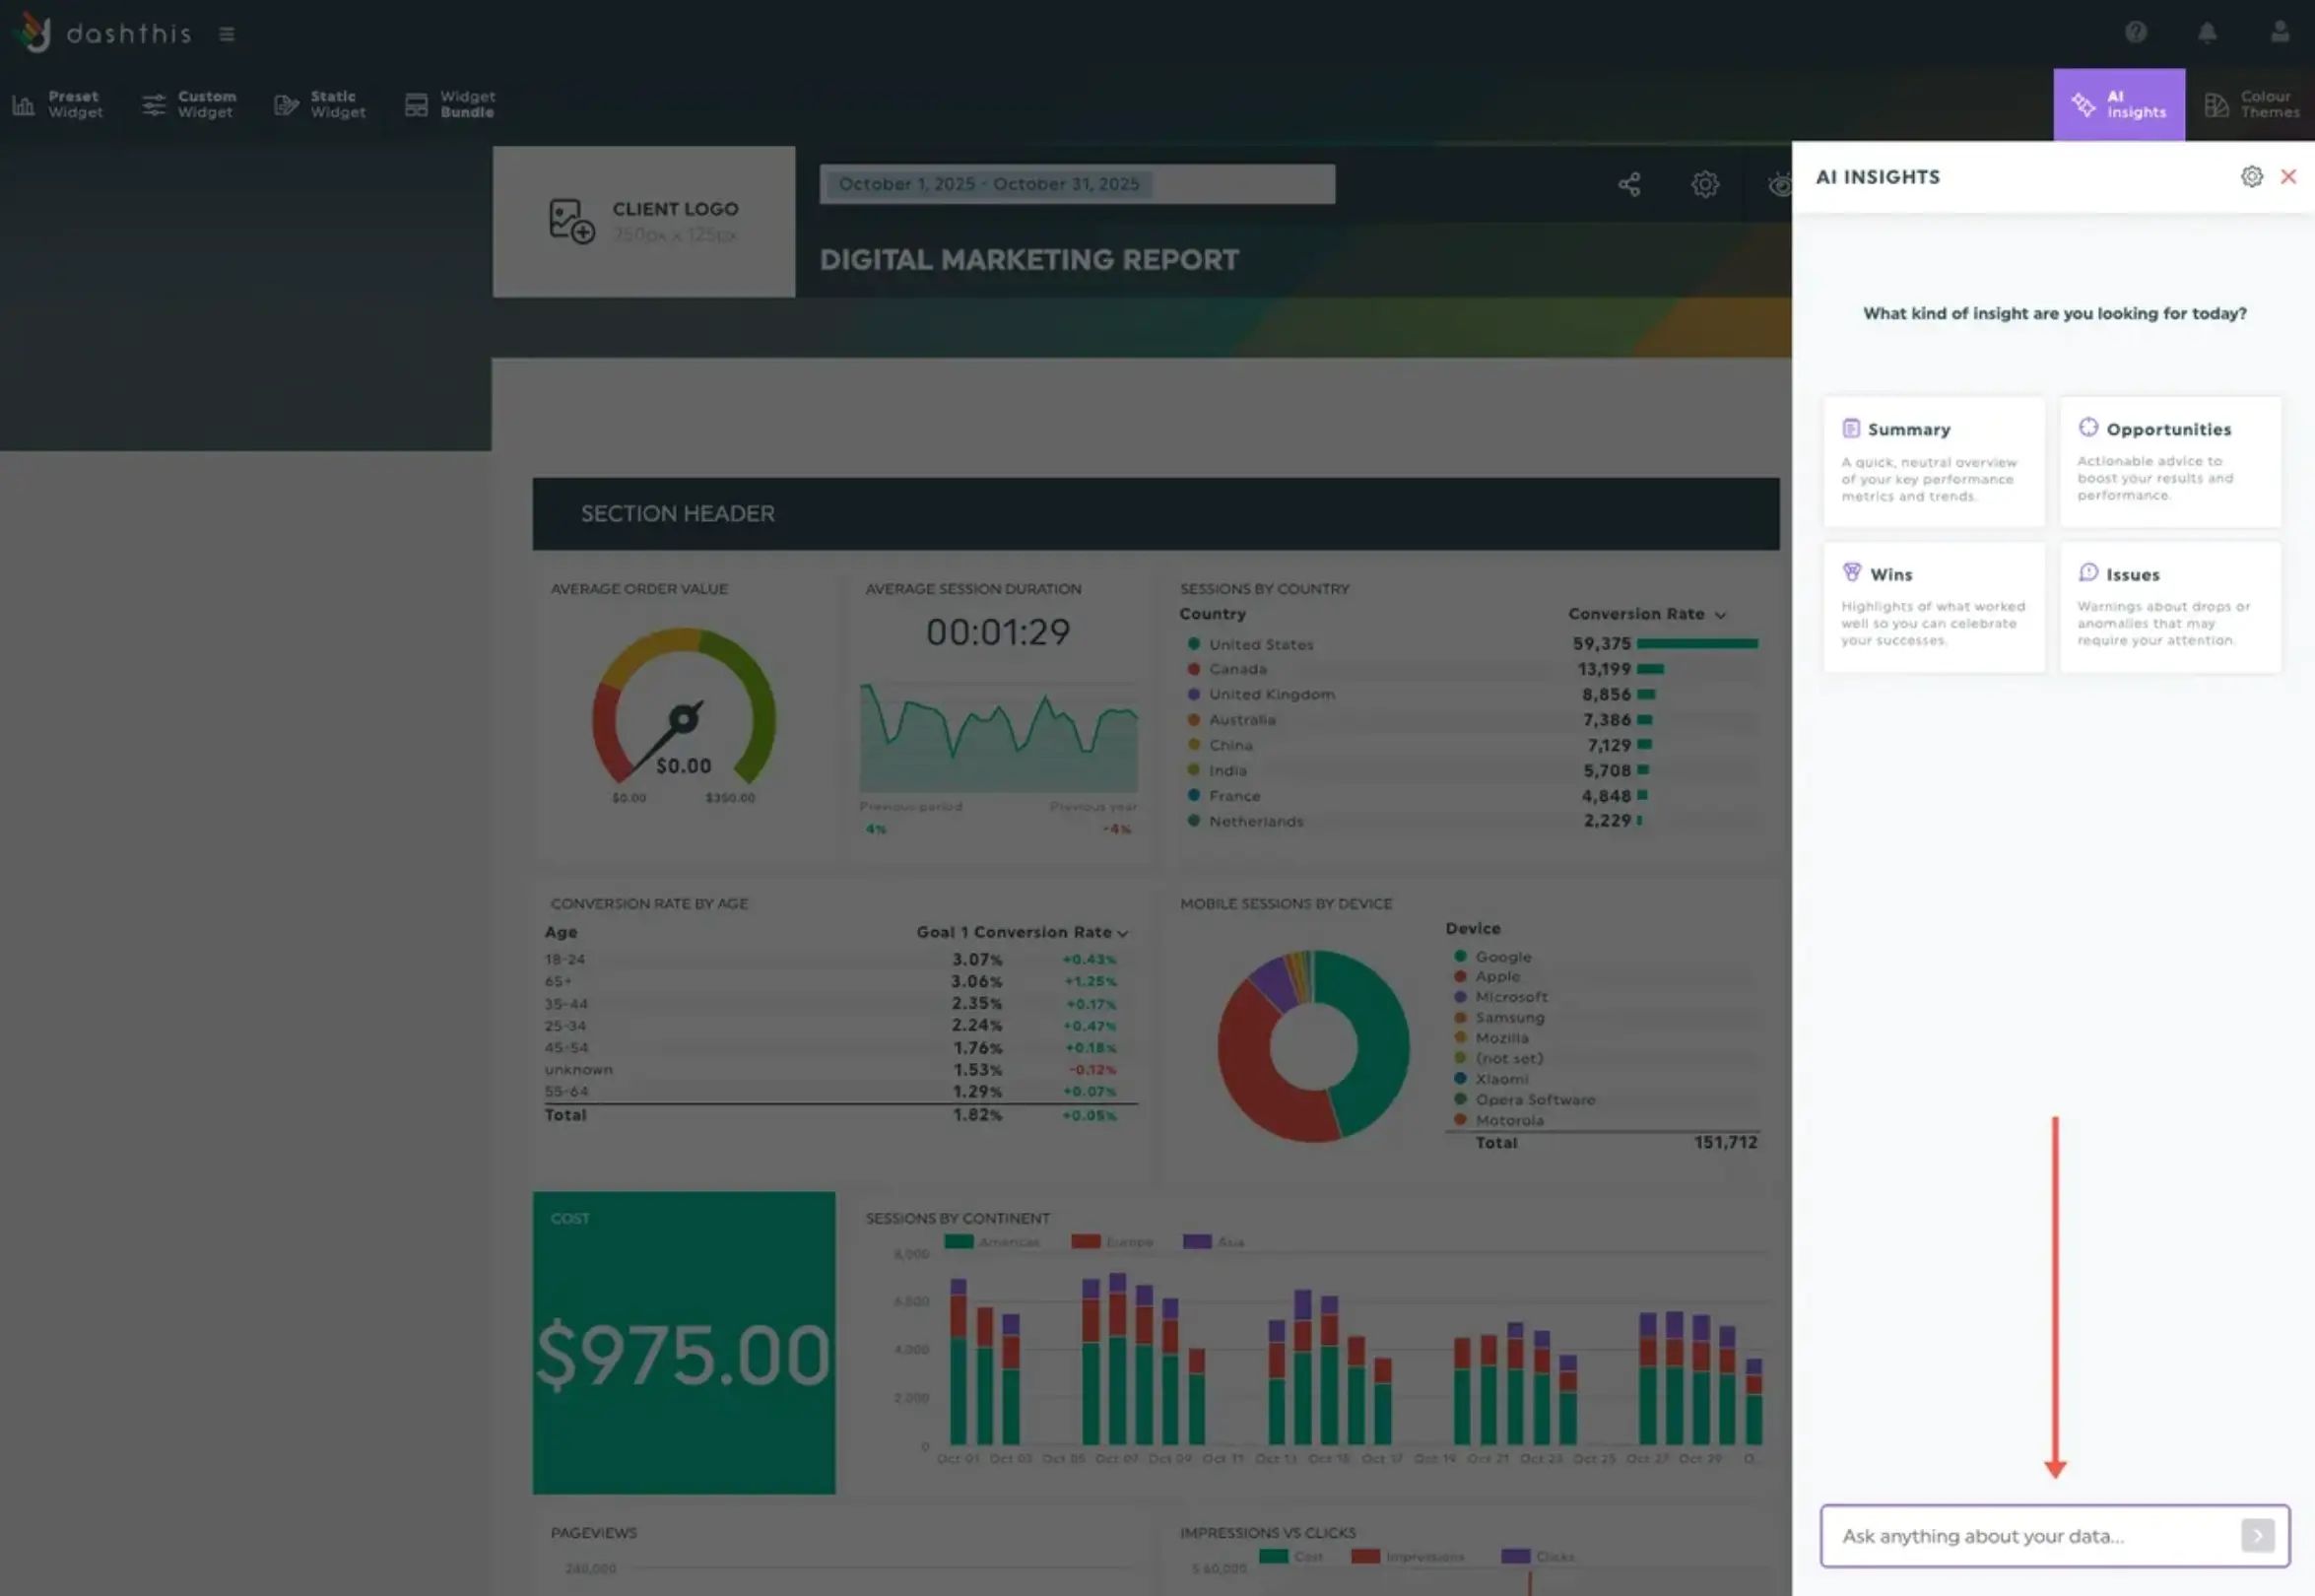Open the help icon in the top bar

[x=2136, y=32]
